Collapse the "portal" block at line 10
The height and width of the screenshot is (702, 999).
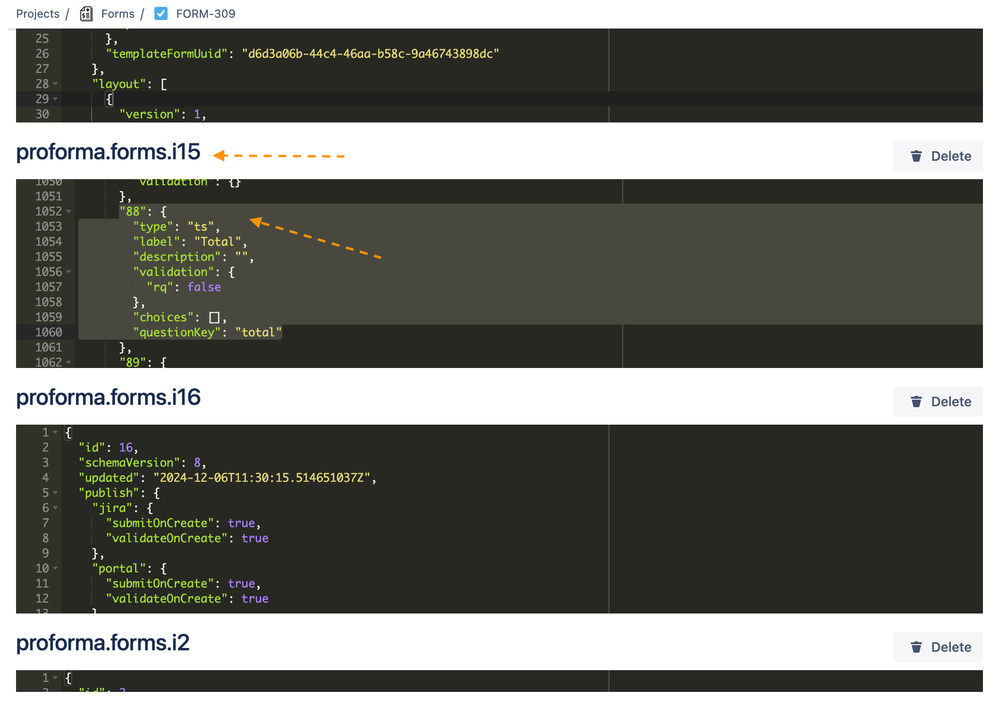coord(55,568)
